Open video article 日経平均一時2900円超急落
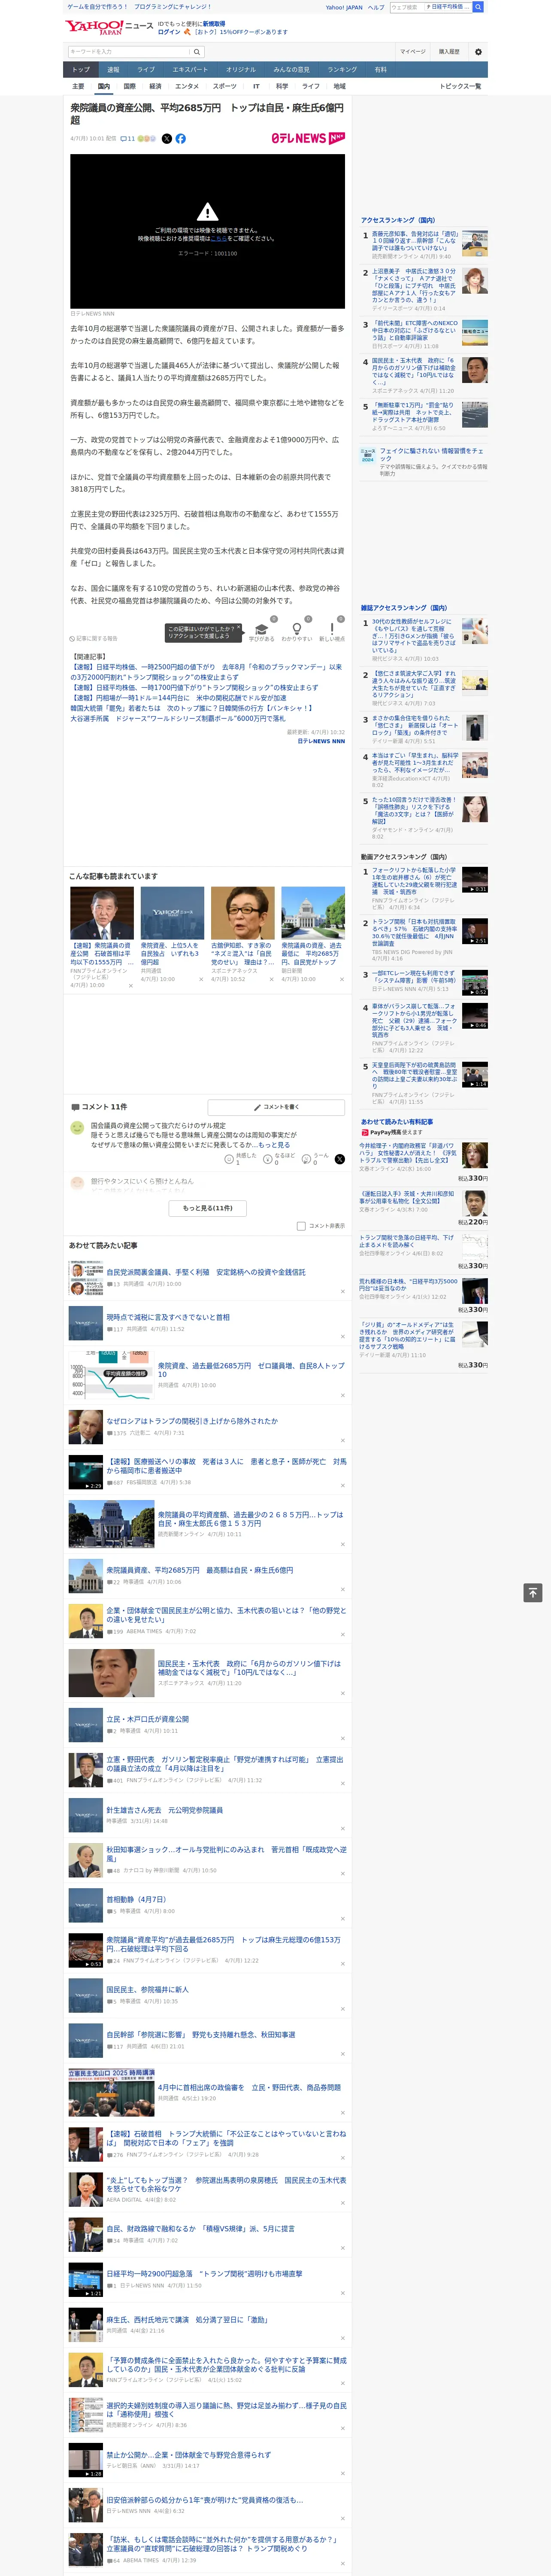Image resolution: width=551 pixels, height=2576 pixels. click(x=204, y=2273)
